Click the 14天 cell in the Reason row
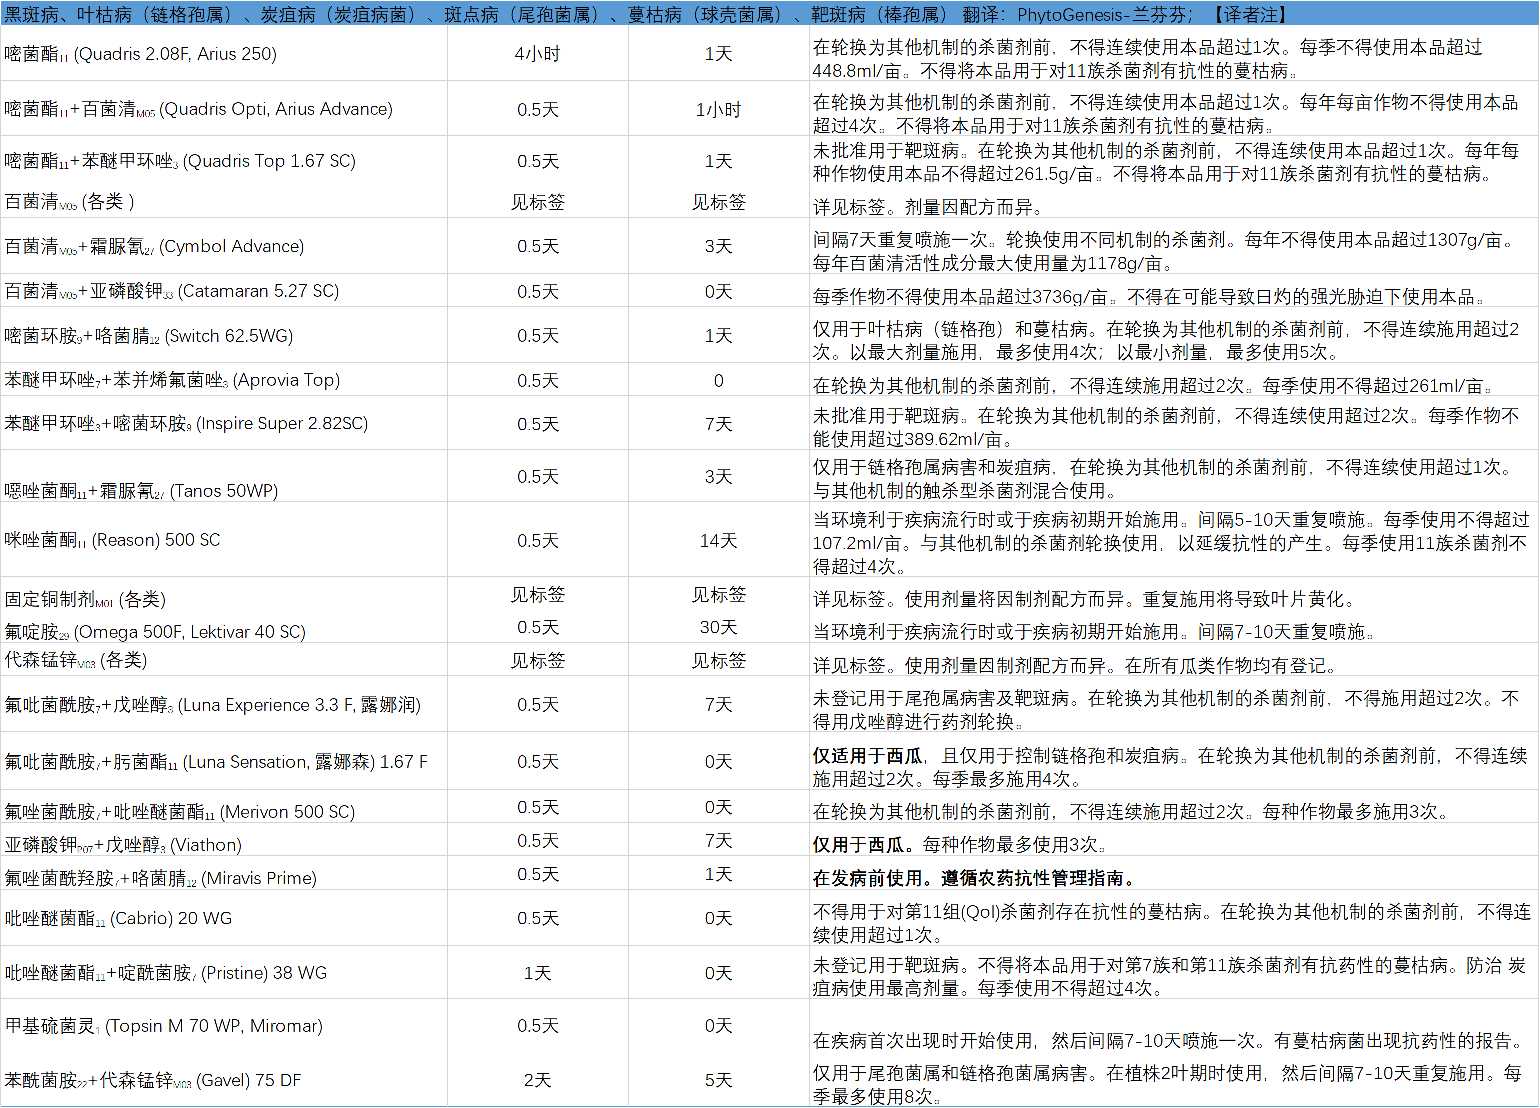 pyautogui.click(x=718, y=540)
